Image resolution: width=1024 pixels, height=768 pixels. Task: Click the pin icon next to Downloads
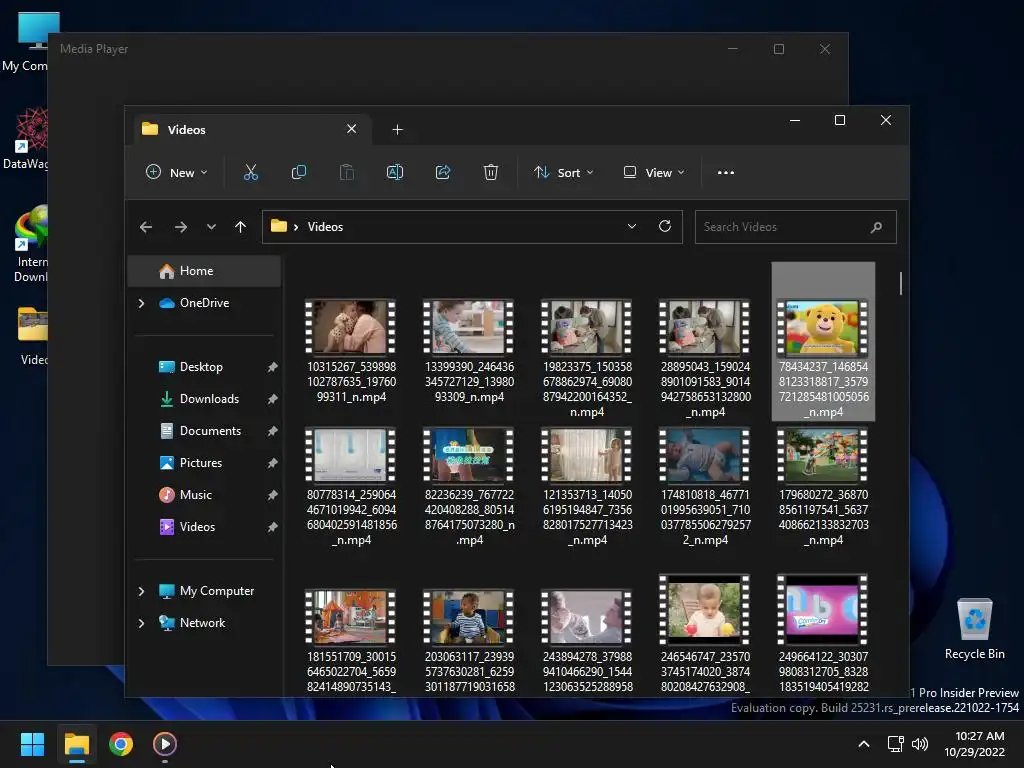pos(272,399)
